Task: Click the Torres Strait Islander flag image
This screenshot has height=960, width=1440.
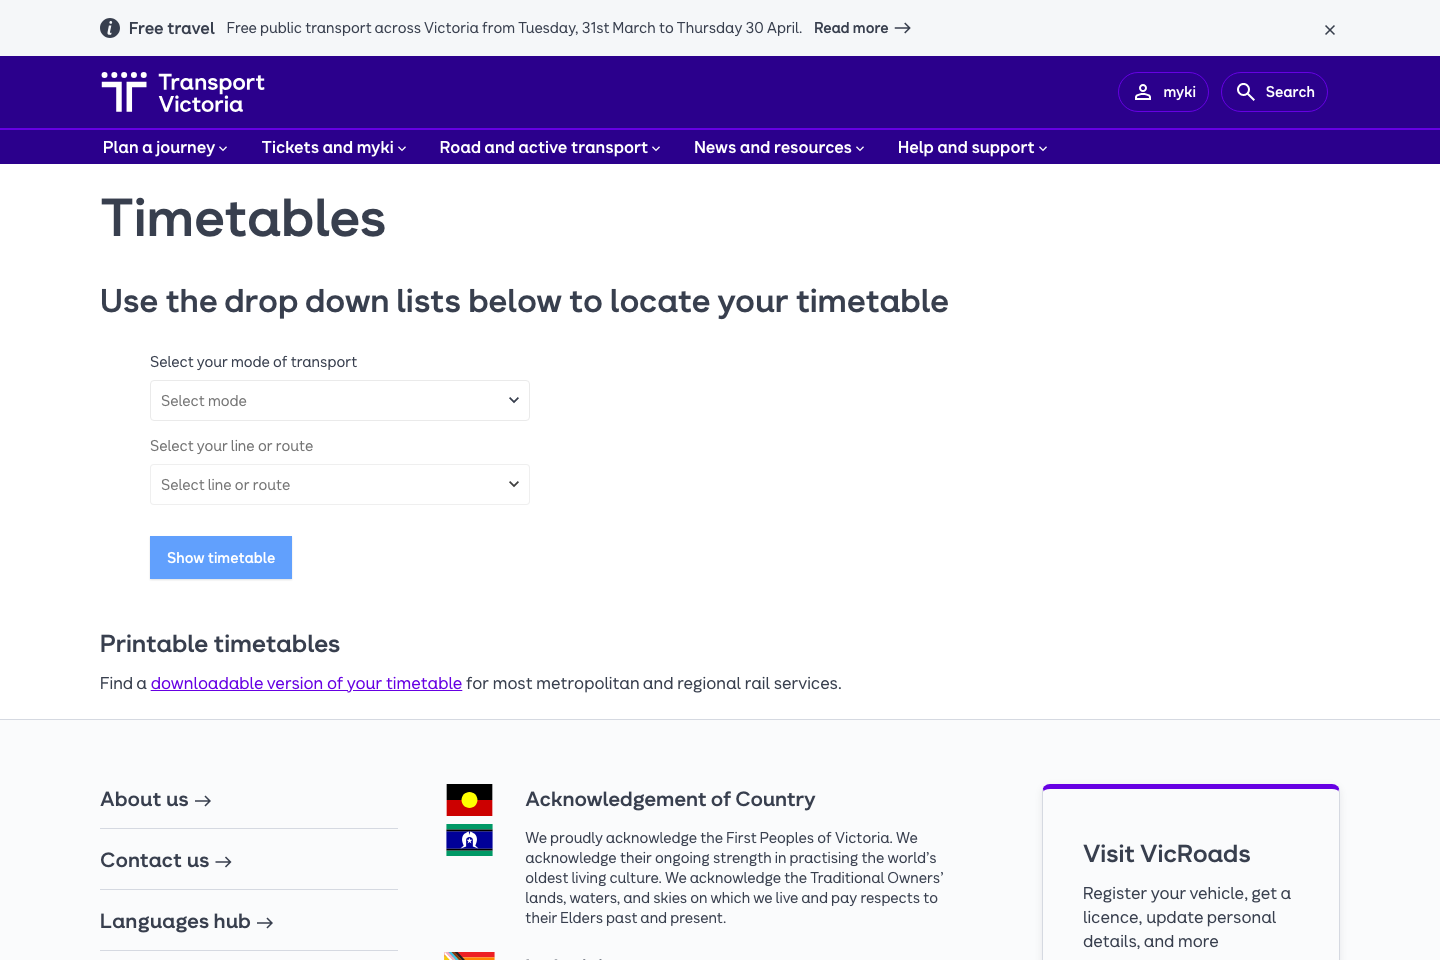Action: tap(469, 840)
